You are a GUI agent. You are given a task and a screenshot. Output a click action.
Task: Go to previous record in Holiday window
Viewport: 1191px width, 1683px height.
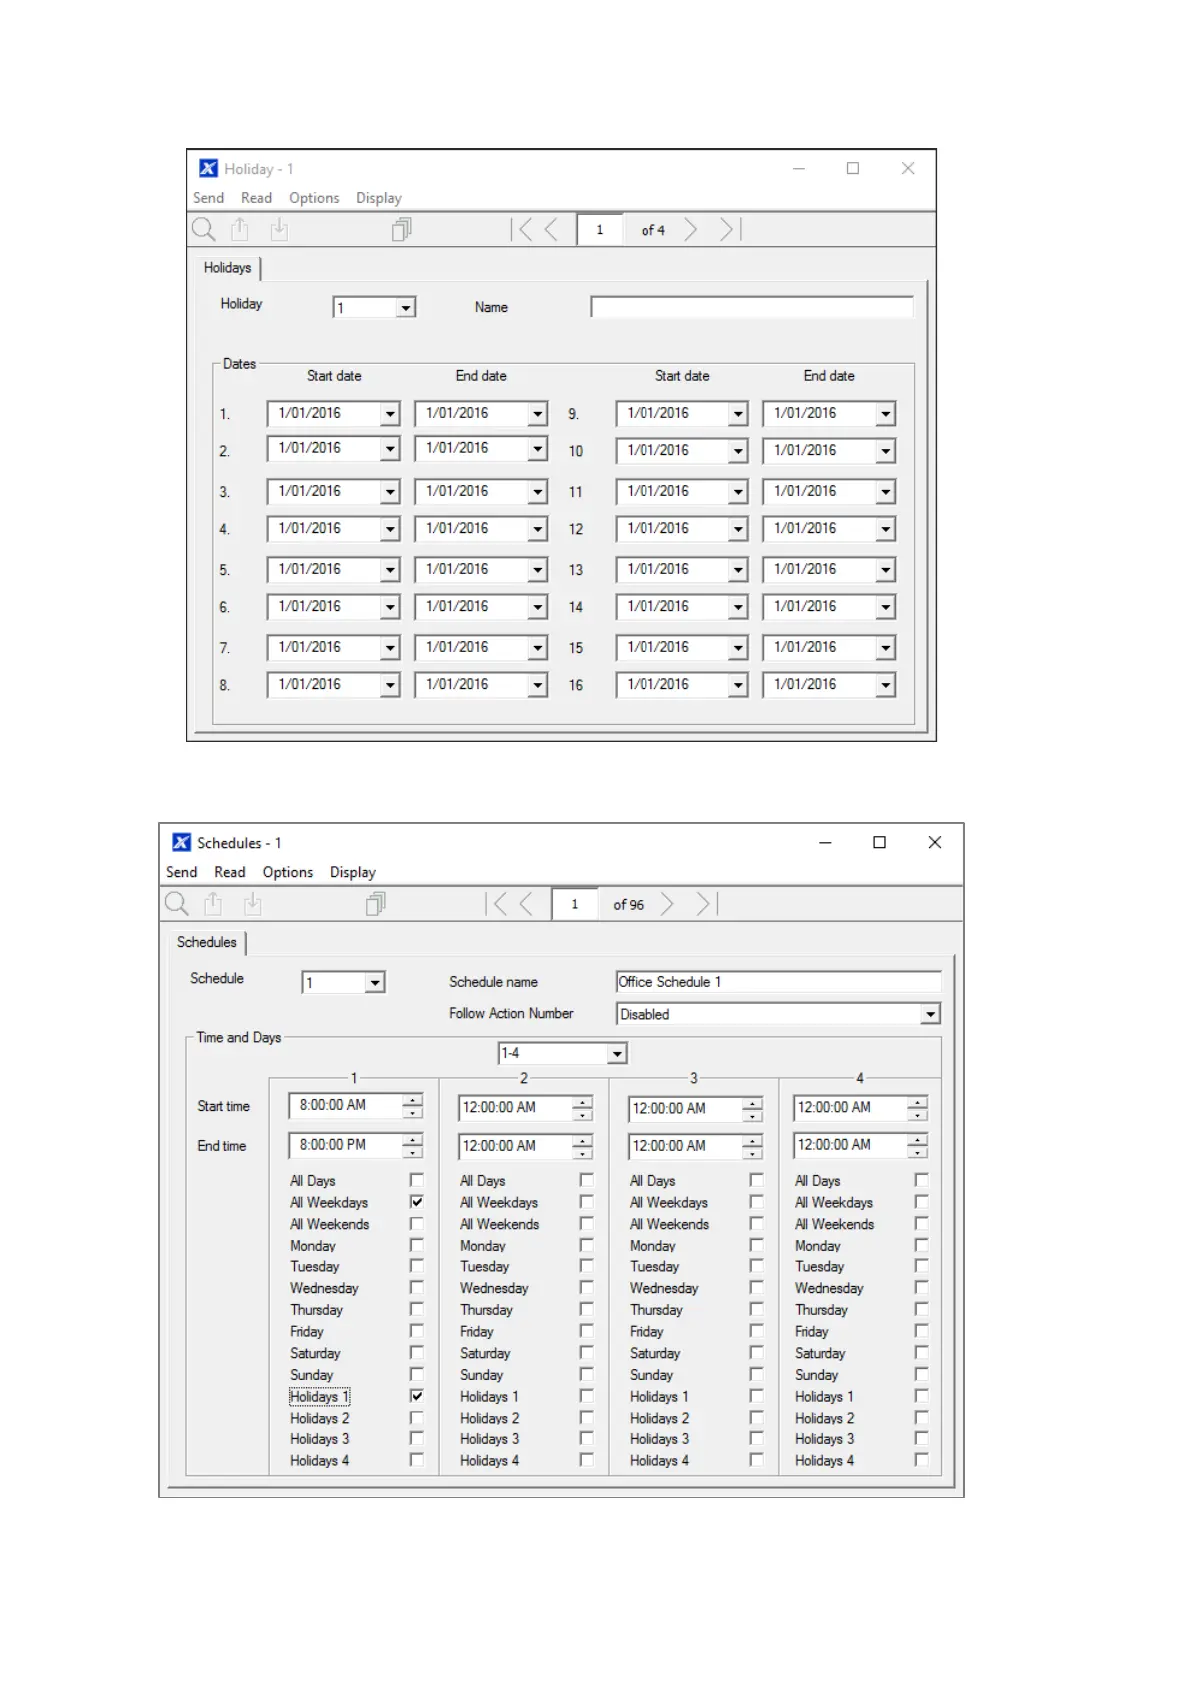pyautogui.click(x=551, y=230)
